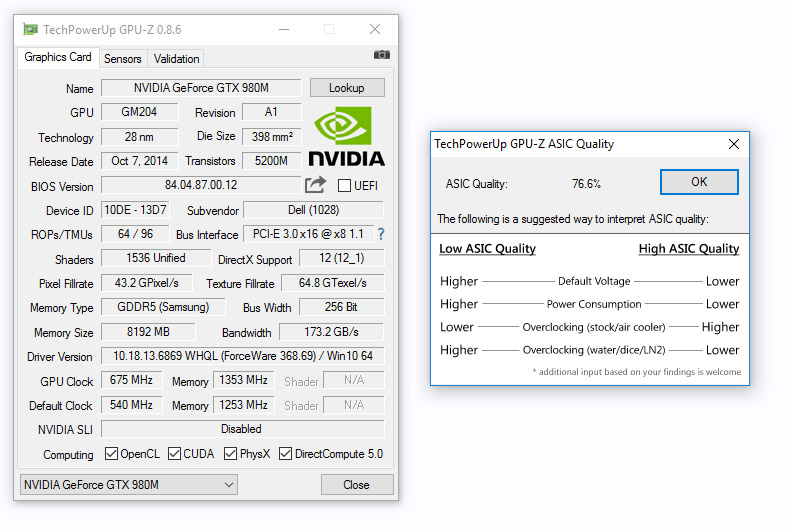Screen dimensions: 791x530
Task: Click the GPU field showing GM204
Action: pyautogui.click(x=139, y=112)
